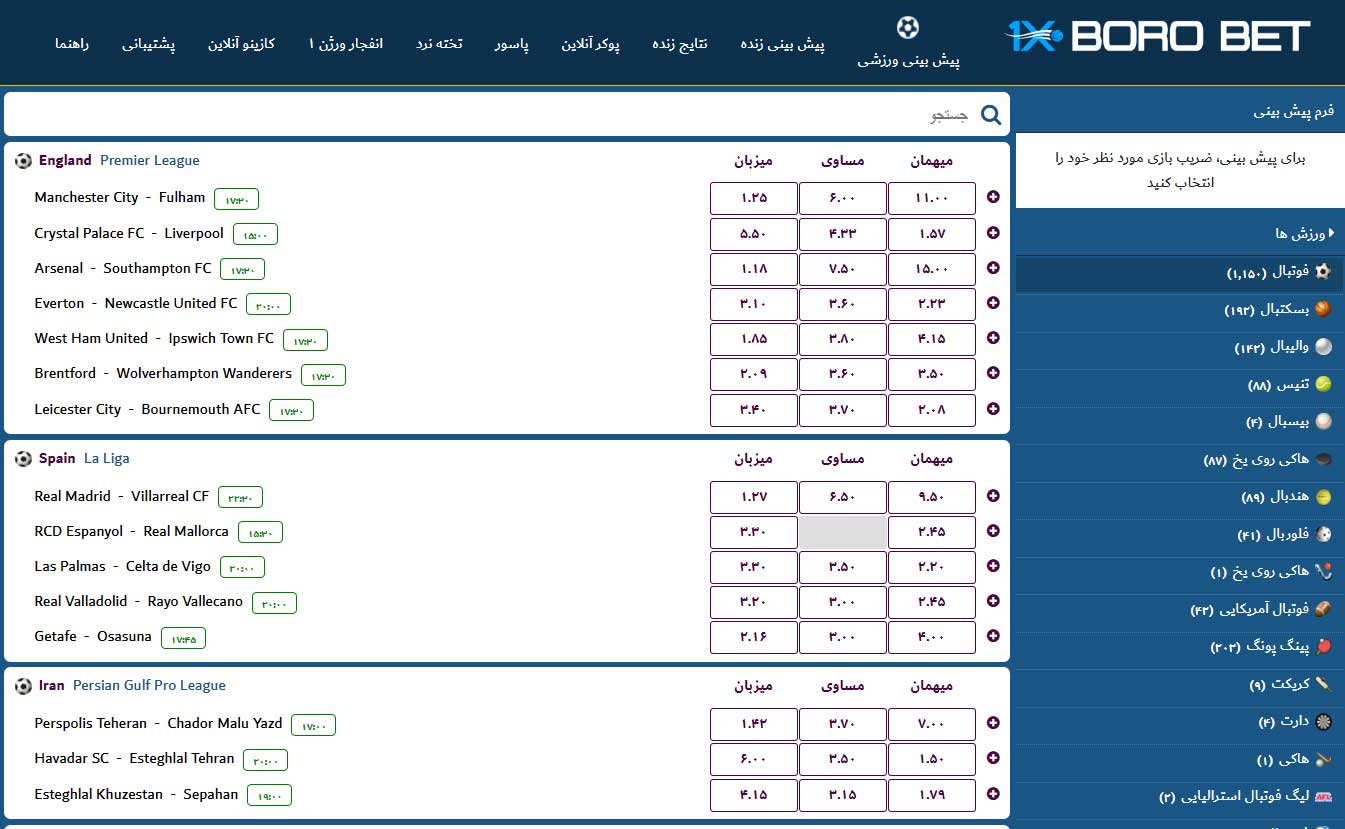Click the search magnifier icon
The image size is (1345, 829).
tap(990, 115)
